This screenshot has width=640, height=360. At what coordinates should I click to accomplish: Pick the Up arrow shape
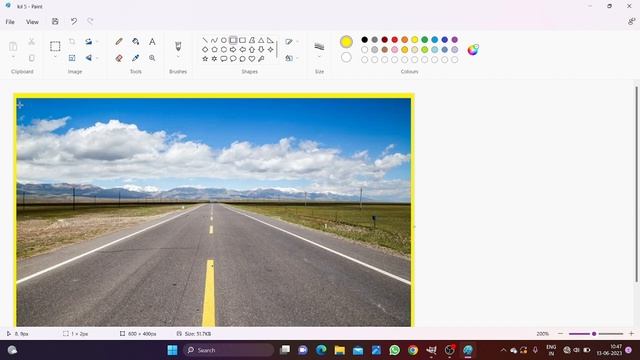pos(252,49)
